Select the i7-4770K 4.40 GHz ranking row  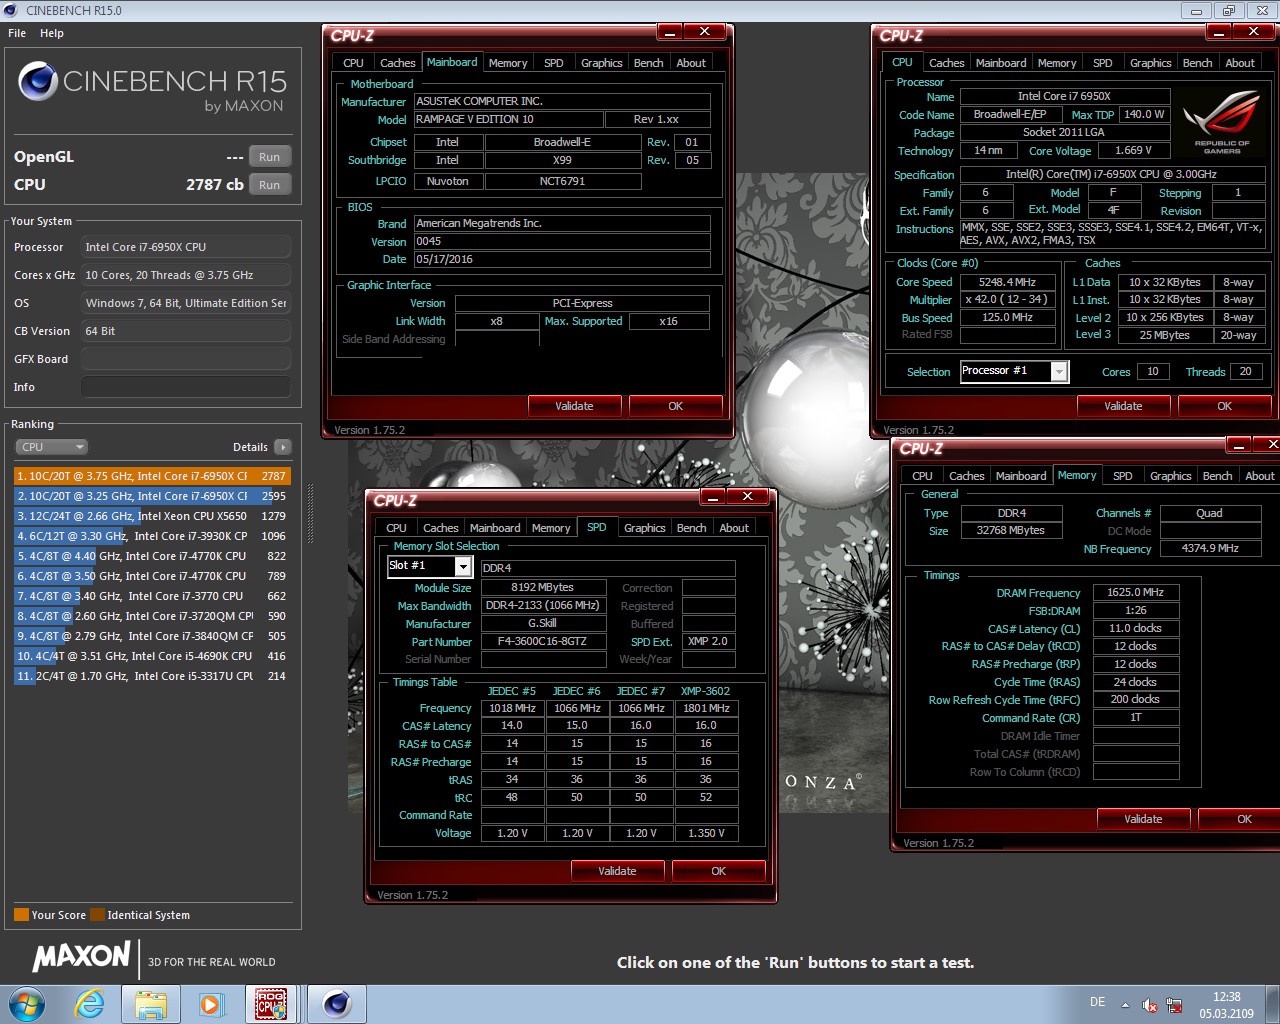click(x=152, y=556)
